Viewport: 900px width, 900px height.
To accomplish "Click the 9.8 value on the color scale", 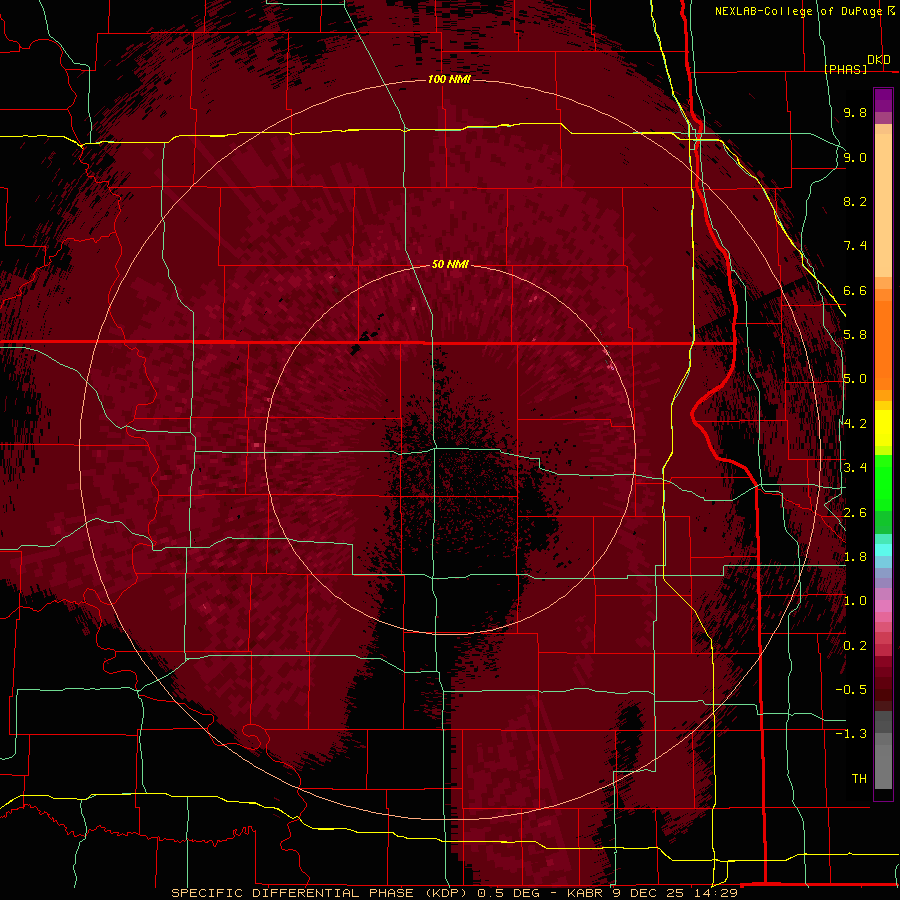I will pos(855,112).
